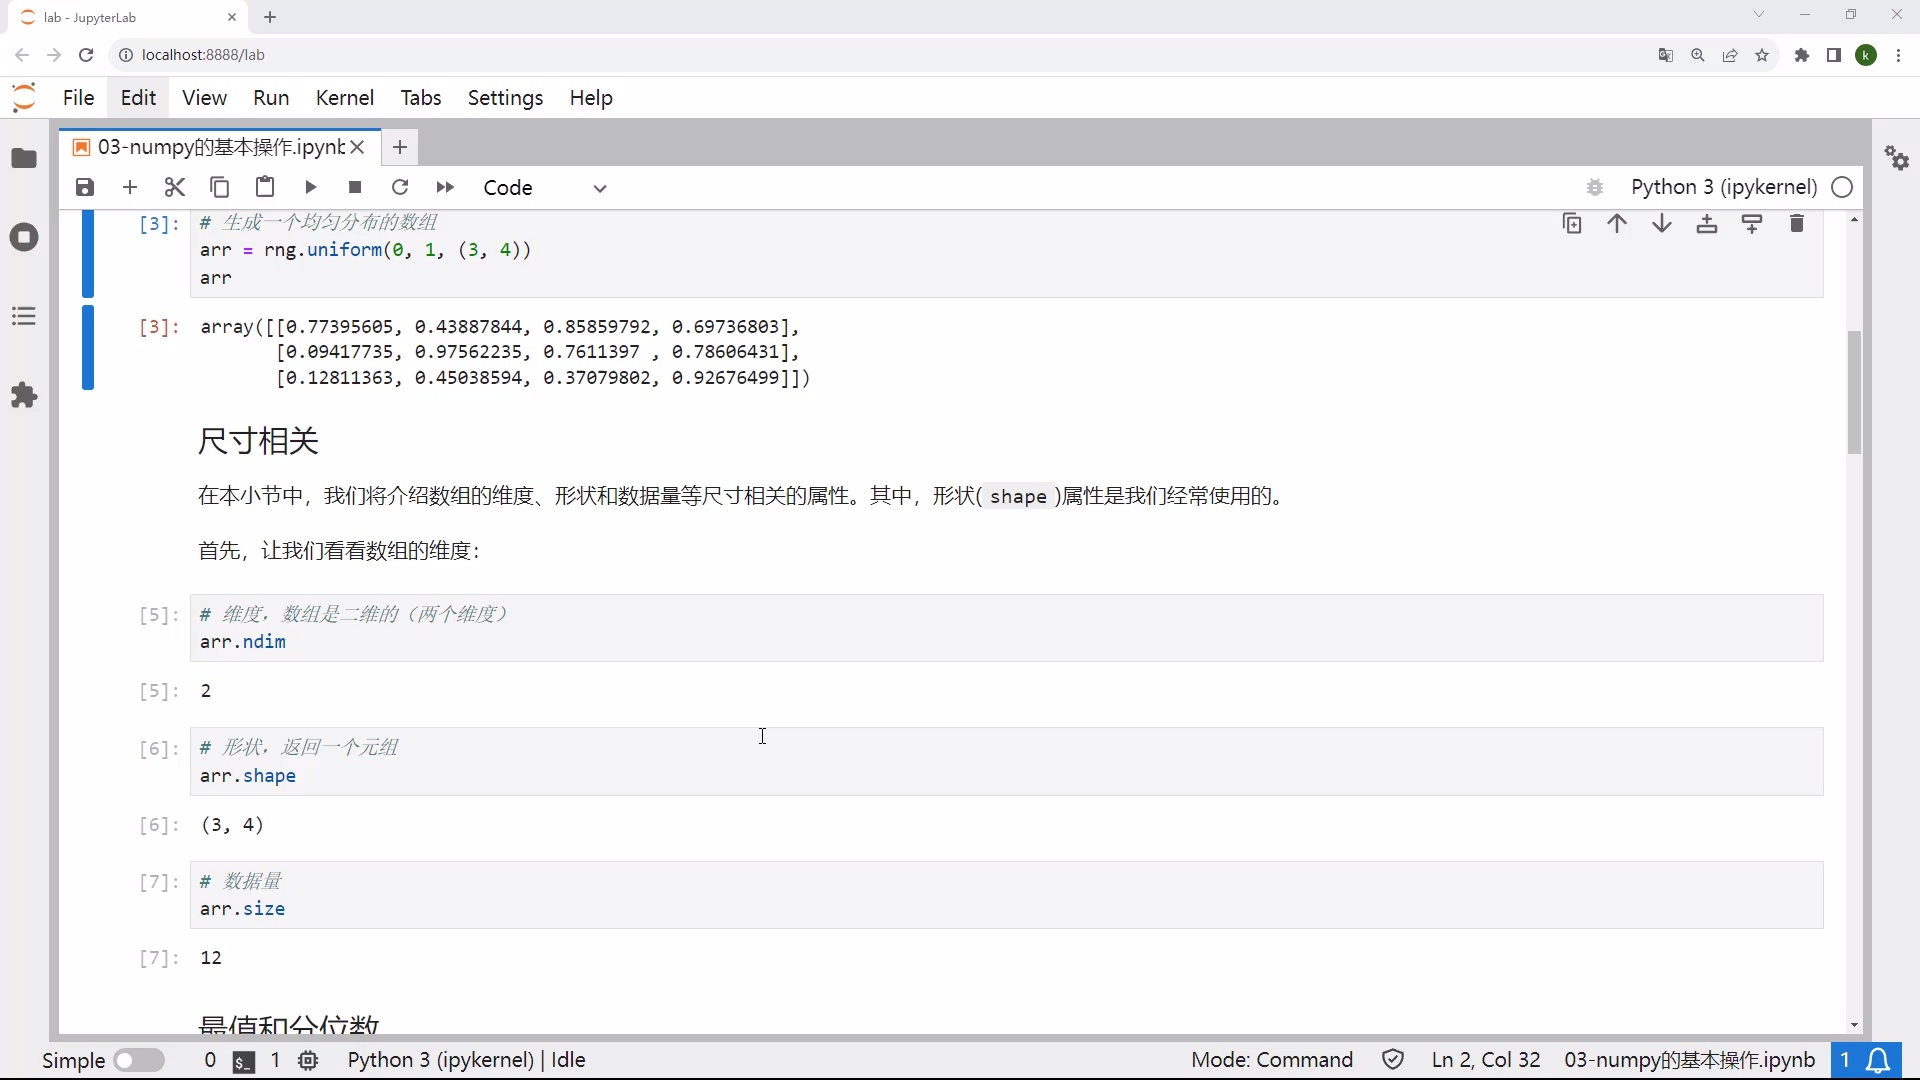Screen dimensions: 1920x1080
Task: Delete the active cell with trash icon
Action: (1797, 224)
